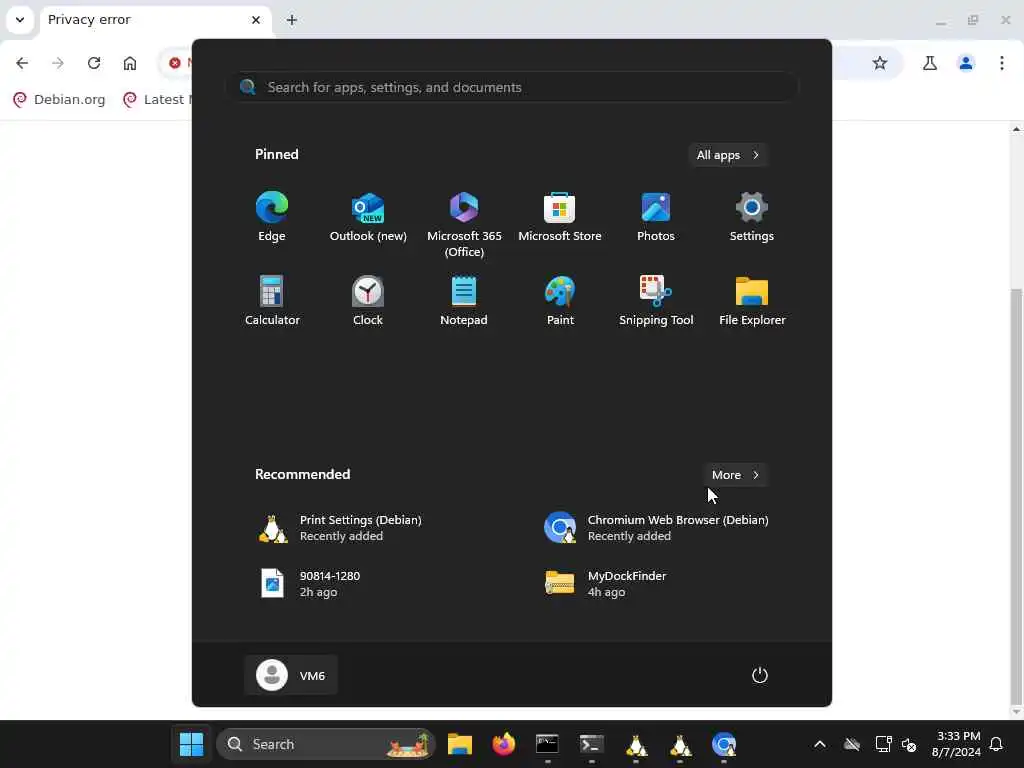1024x768 pixels.
Task: Open Notepad from pinned apps
Action: coord(464,301)
